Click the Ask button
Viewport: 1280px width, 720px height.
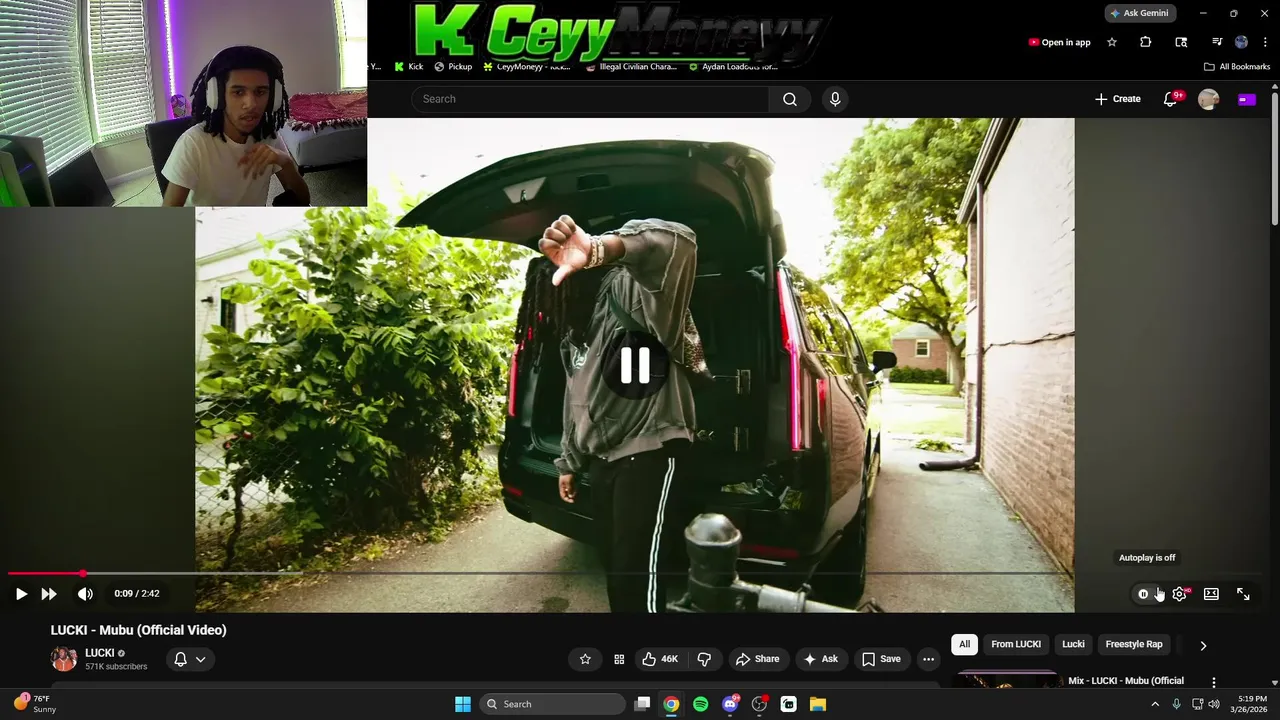[820, 659]
